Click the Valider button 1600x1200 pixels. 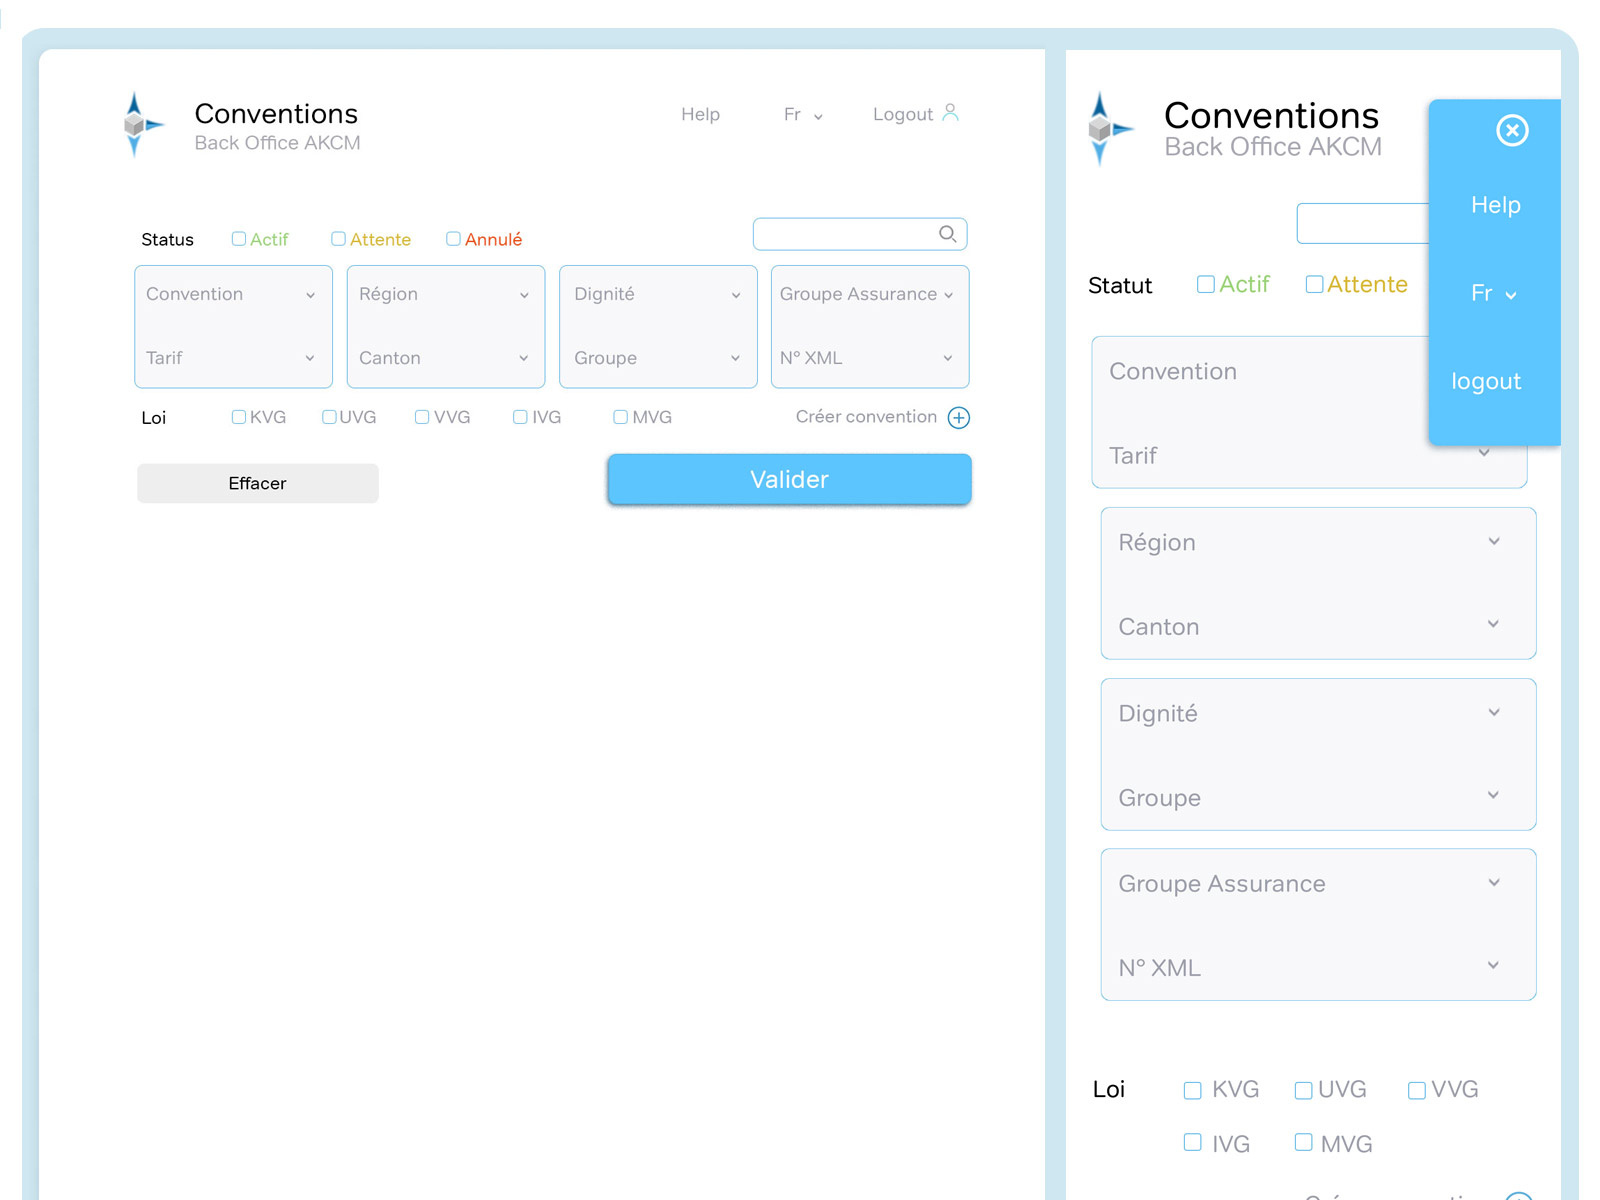789,479
